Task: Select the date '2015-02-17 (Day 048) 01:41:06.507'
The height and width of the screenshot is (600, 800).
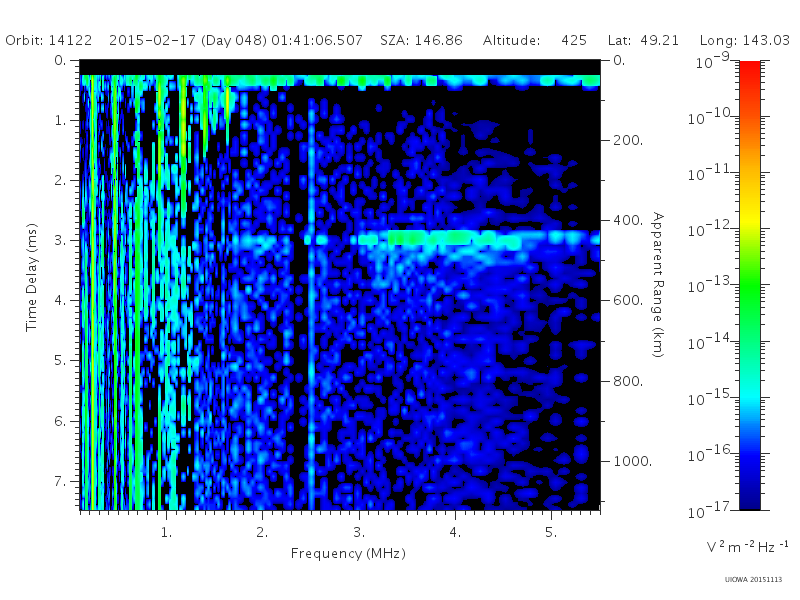Action: click(236, 40)
